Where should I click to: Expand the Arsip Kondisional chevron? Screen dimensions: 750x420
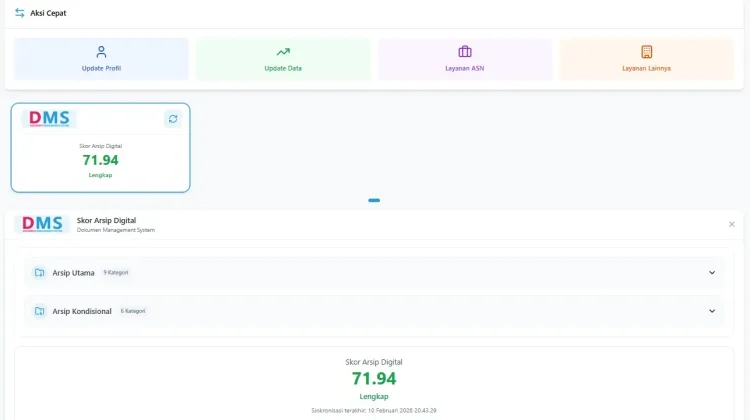coord(712,311)
